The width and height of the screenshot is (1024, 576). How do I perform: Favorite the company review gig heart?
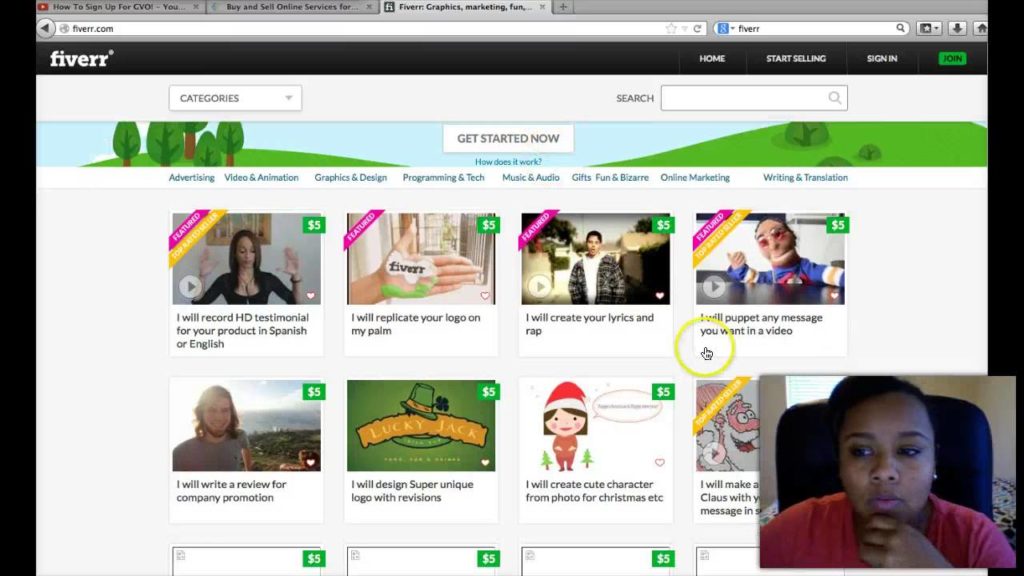point(311,462)
